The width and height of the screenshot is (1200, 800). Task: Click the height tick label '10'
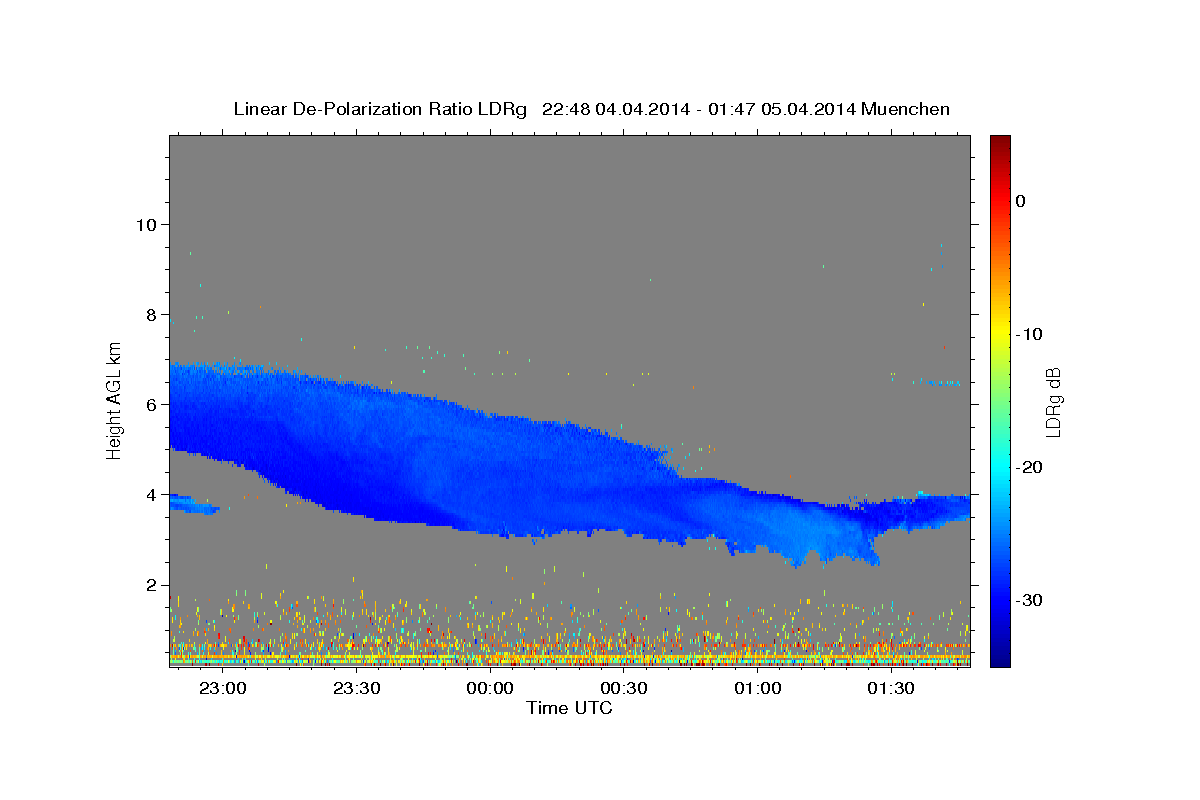point(145,224)
